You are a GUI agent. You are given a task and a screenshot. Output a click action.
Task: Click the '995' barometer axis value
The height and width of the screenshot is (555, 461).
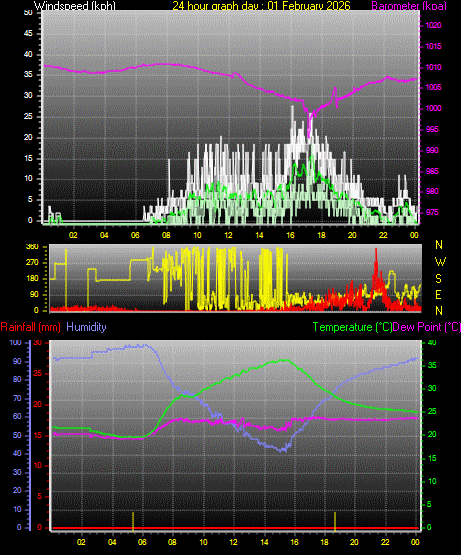coord(432,129)
